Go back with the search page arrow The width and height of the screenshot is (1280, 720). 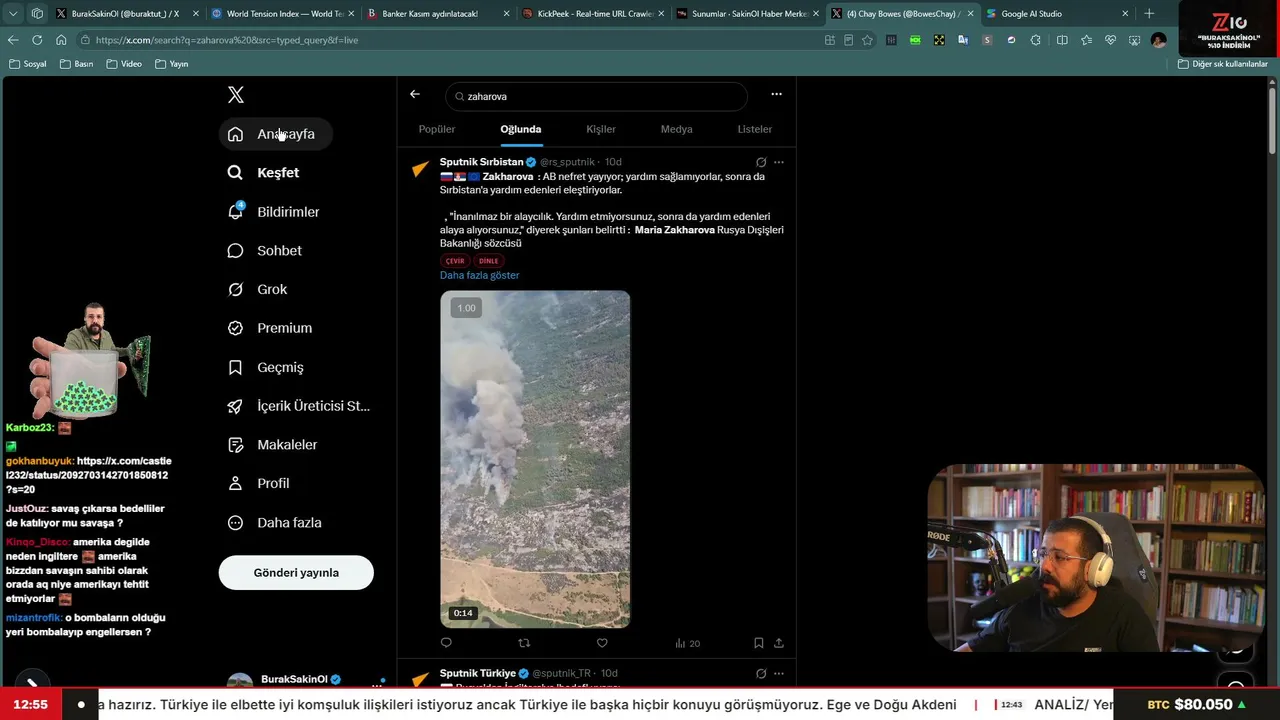[415, 95]
